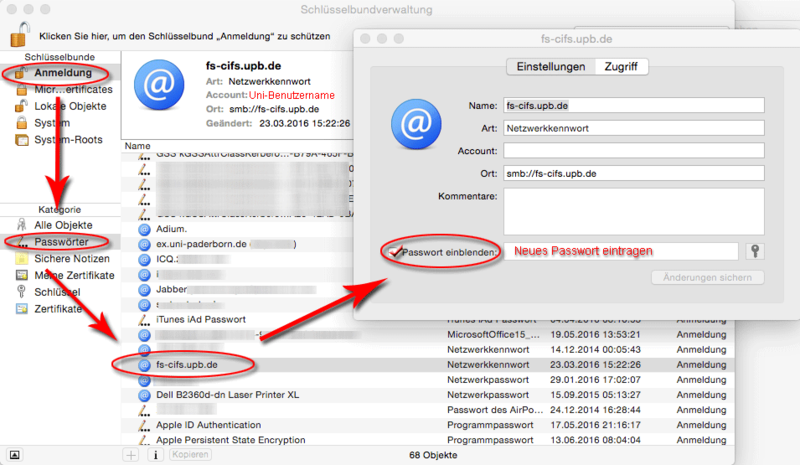800x465 pixels.
Task: Click the Änderungen sichern button
Action: [708, 278]
